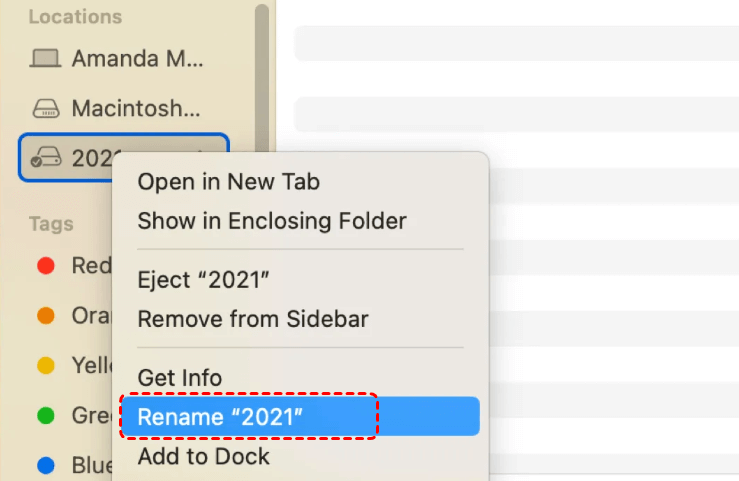Screen dimensions: 739x481
Task: Choose Rename "2021" menu entry
Action: click(301, 416)
